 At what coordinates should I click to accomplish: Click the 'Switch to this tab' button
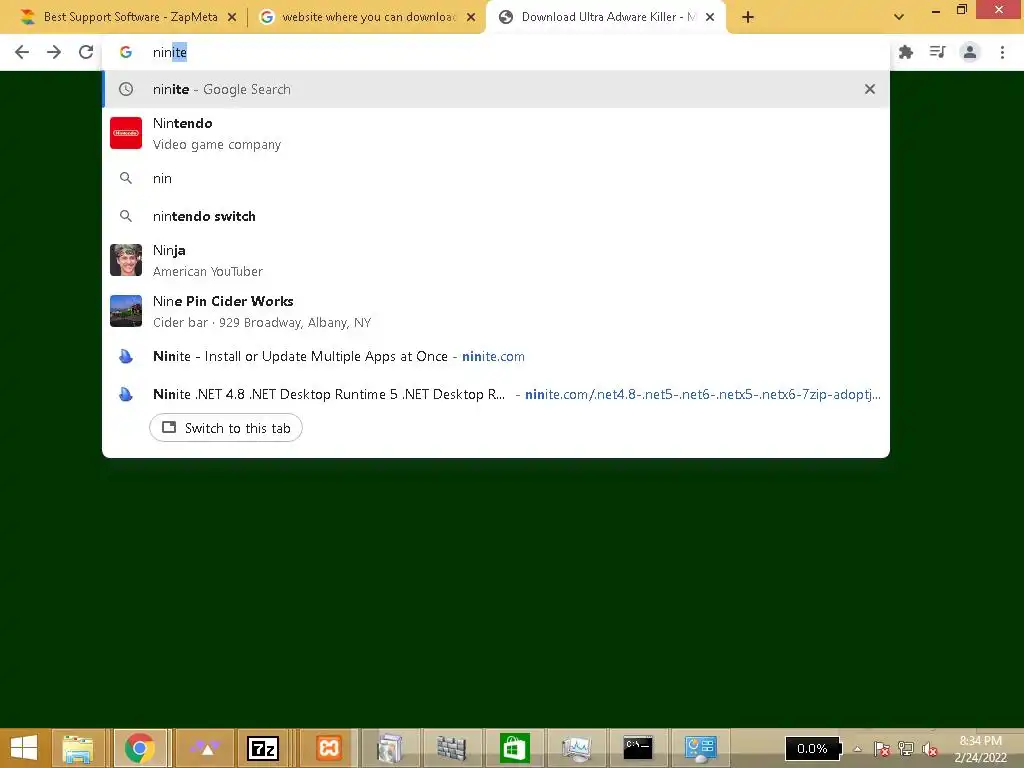(226, 428)
